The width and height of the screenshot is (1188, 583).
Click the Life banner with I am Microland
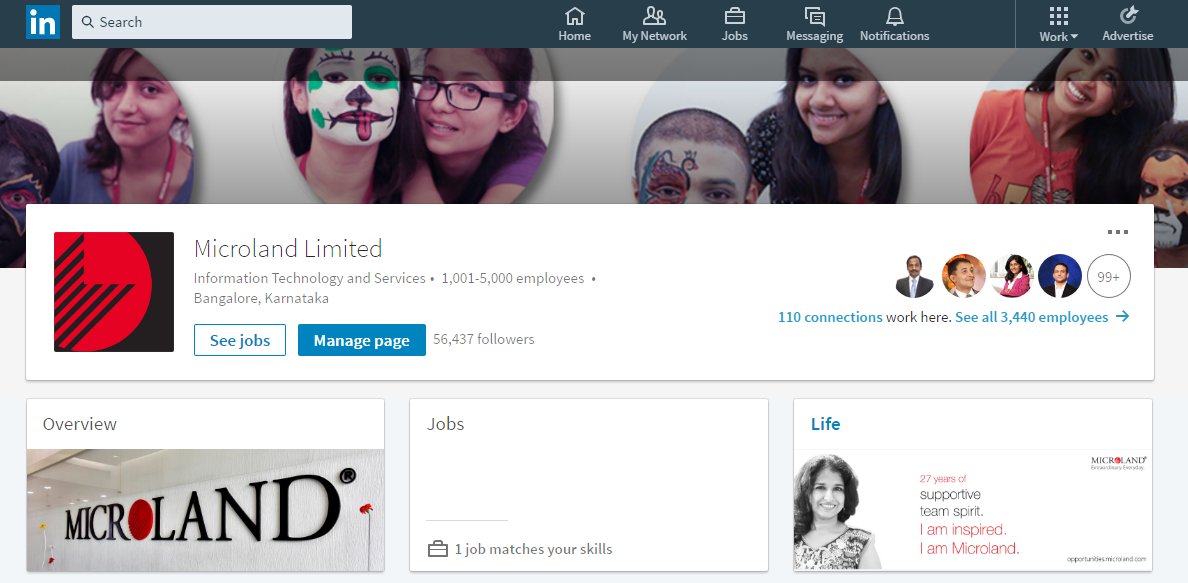click(x=973, y=509)
